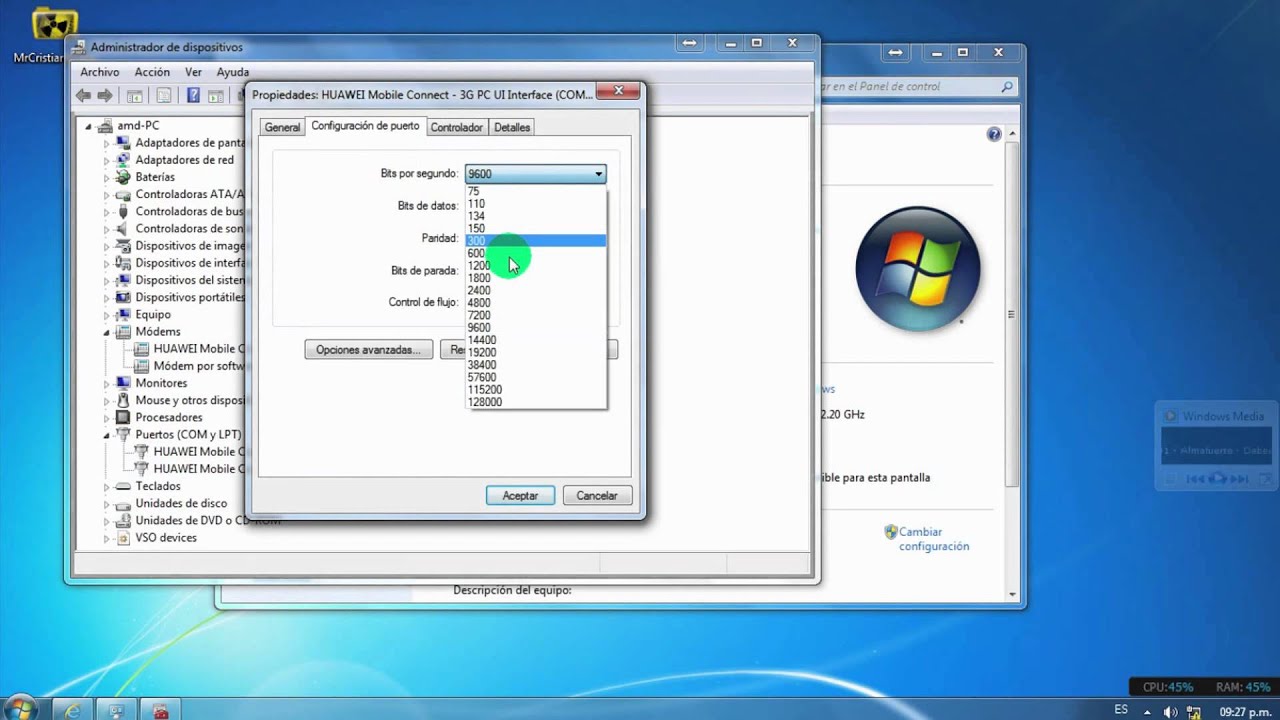Screen dimensions: 1280x720
Task: Open the Ver menu
Action: click(x=193, y=72)
